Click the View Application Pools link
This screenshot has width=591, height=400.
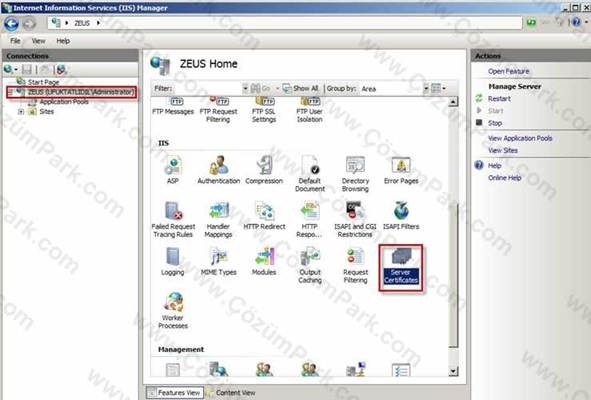[520, 138]
